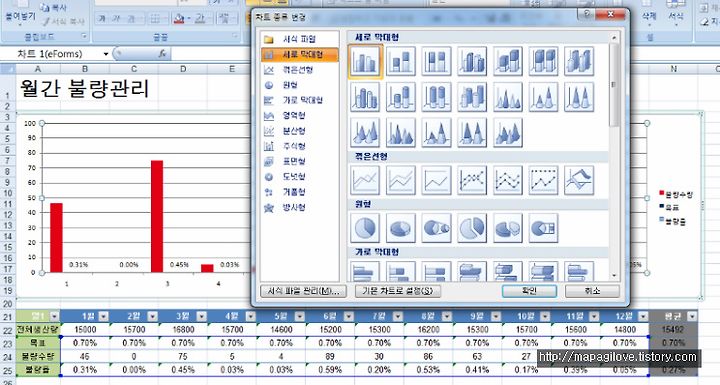Viewport: 720px width, 385px height.
Task: Select the line with markers chart
Action: (x=472, y=180)
